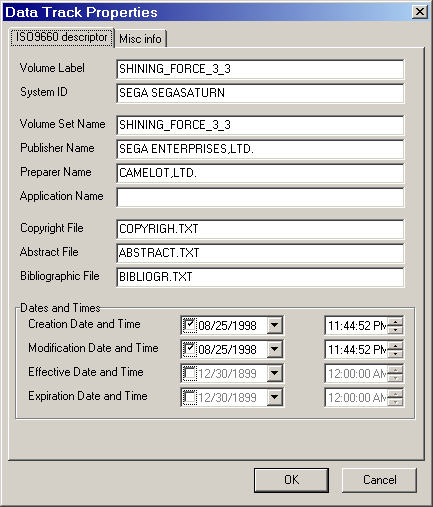Decrease Creation time with down spinner
This screenshot has width=433, height=507.
coord(395,329)
